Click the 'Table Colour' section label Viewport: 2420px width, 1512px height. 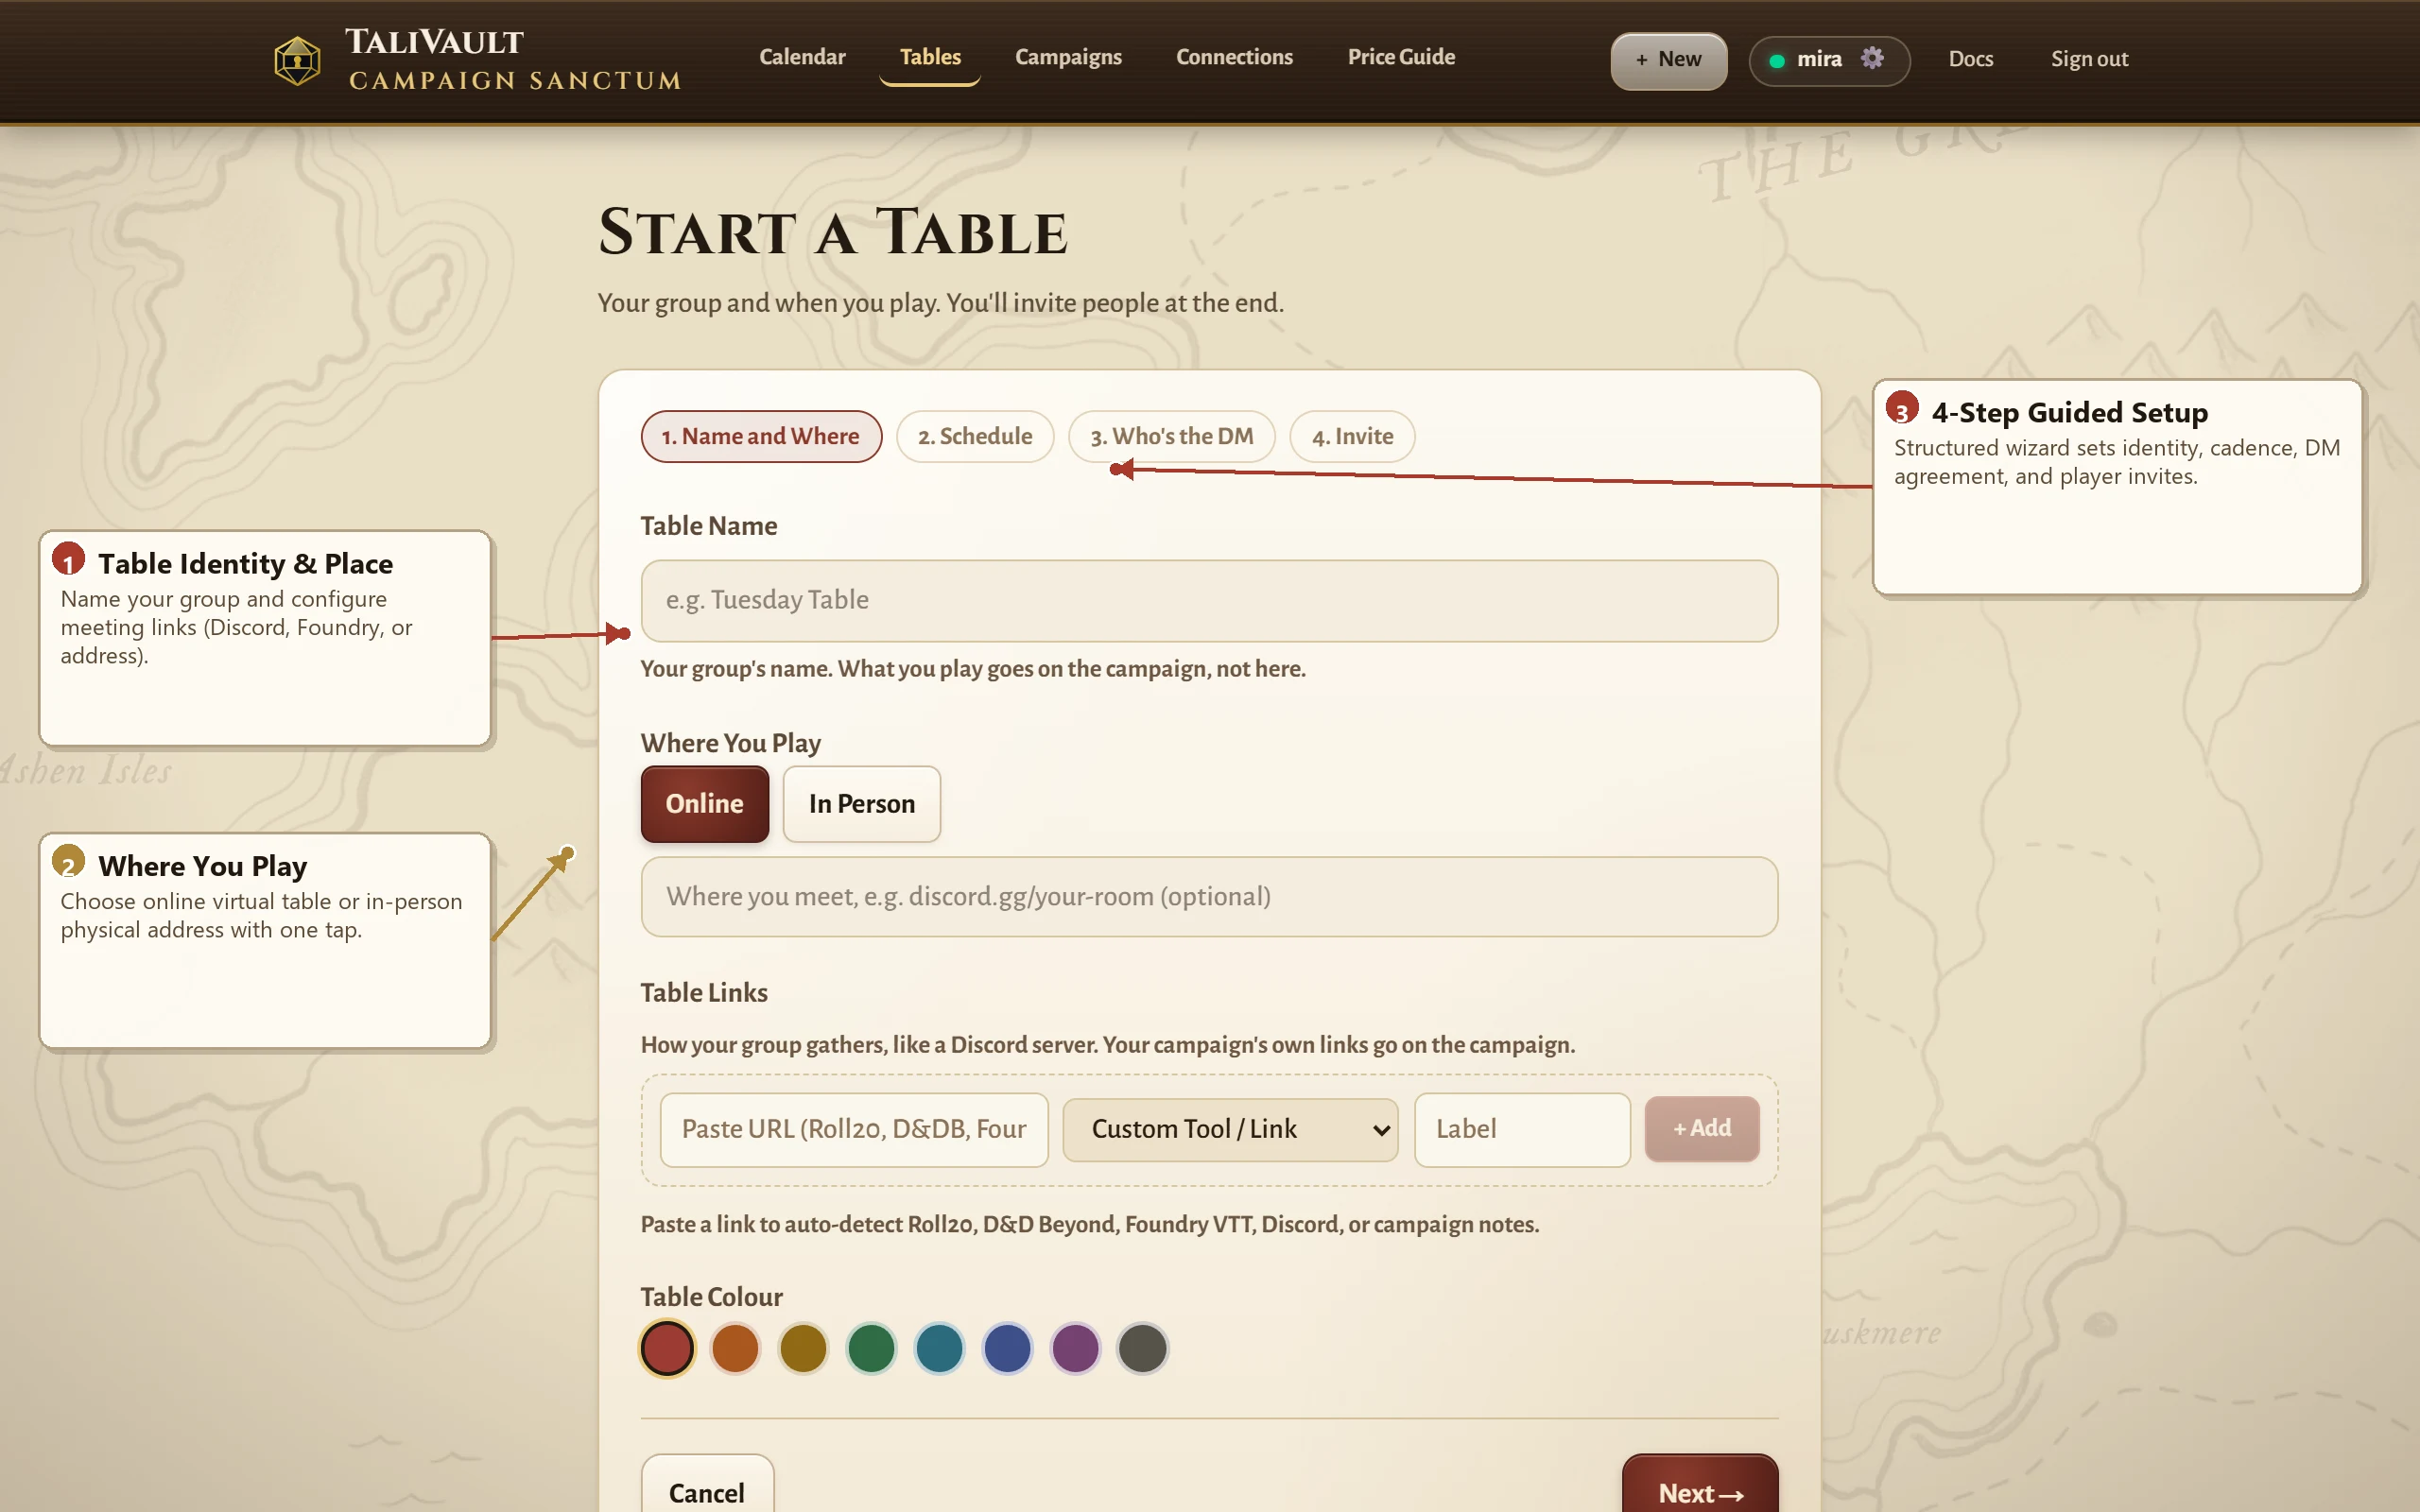pos(711,1296)
